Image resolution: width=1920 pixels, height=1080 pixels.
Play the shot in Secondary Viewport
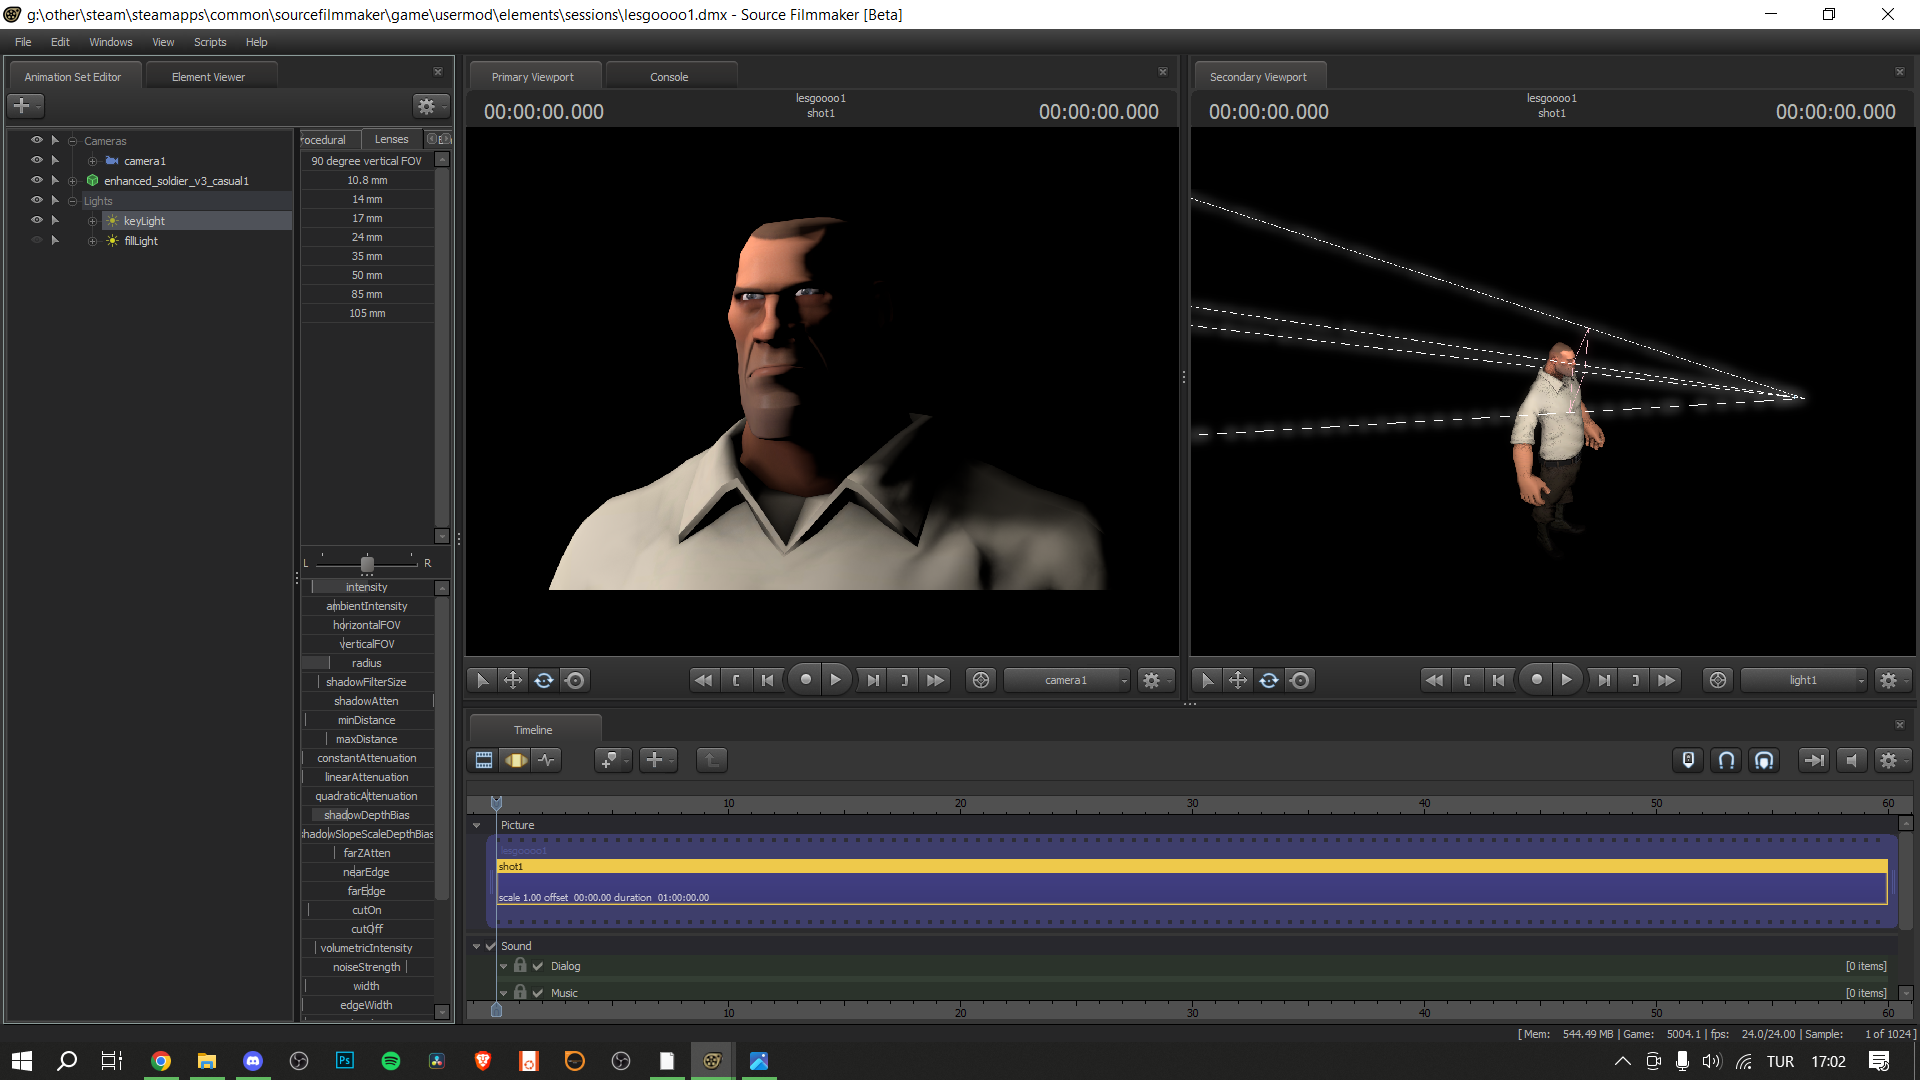click(1567, 680)
